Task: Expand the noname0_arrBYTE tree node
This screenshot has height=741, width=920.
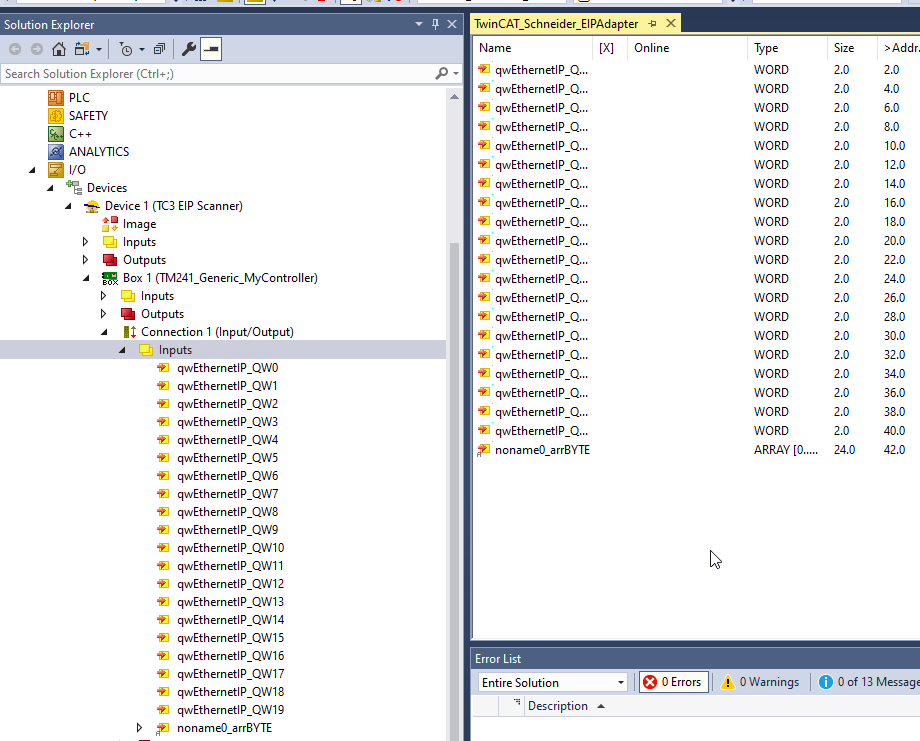Action: coord(140,728)
